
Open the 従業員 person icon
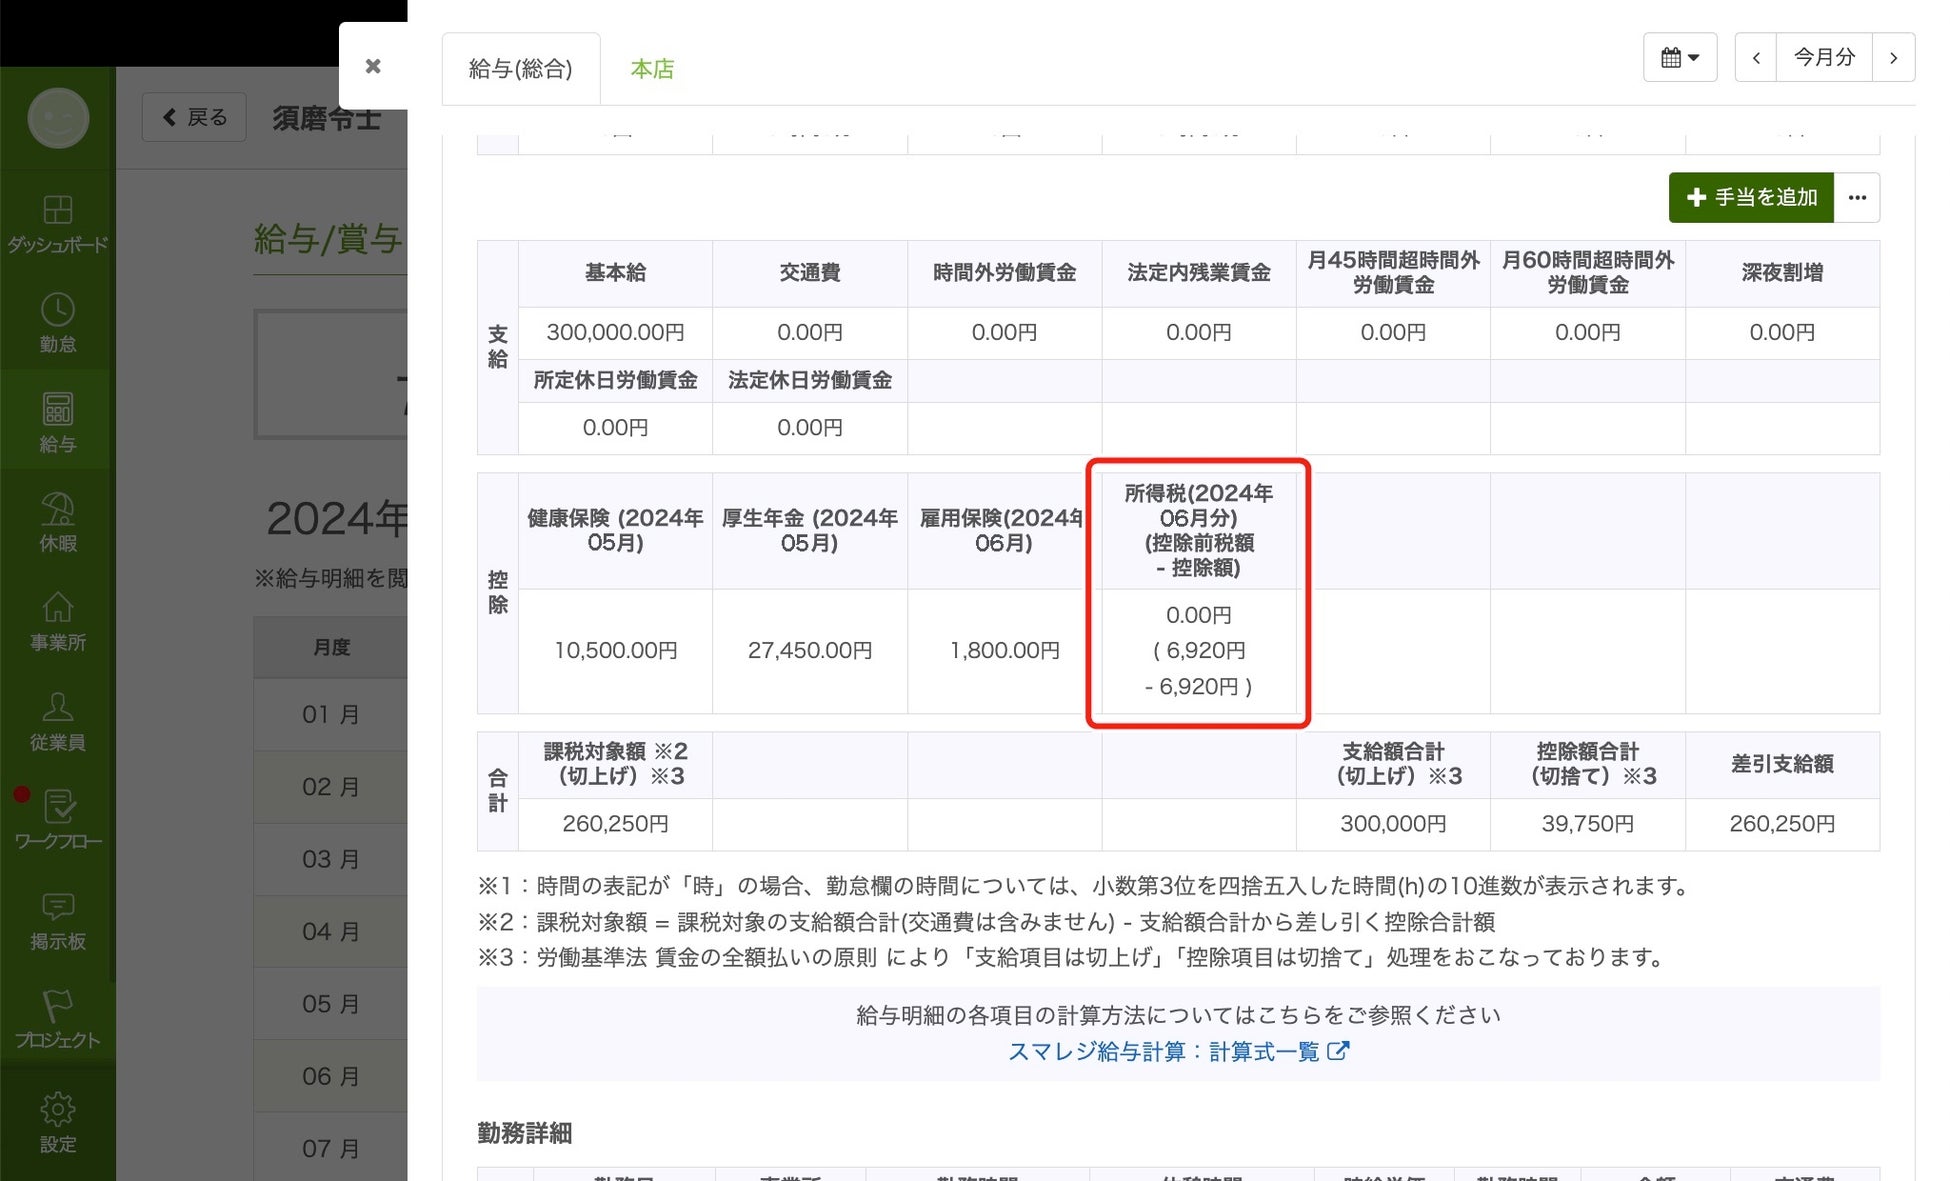tap(57, 709)
